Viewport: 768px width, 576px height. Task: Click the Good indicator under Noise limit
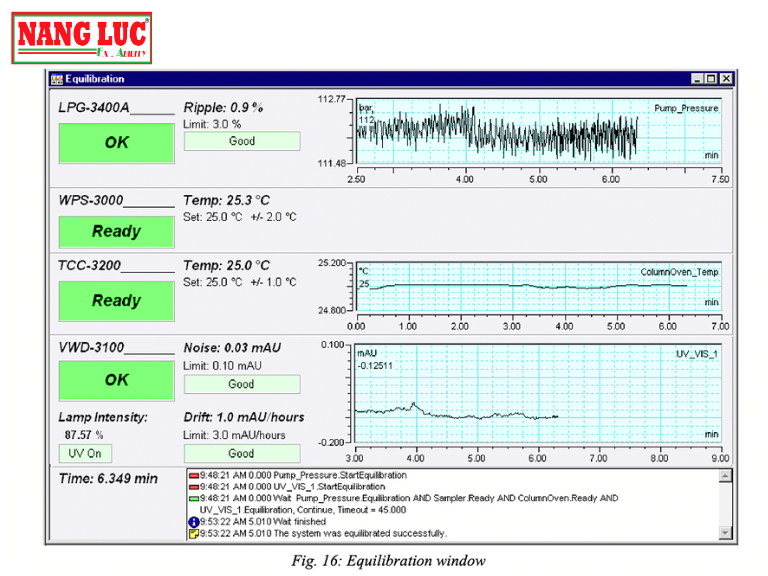point(241,384)
